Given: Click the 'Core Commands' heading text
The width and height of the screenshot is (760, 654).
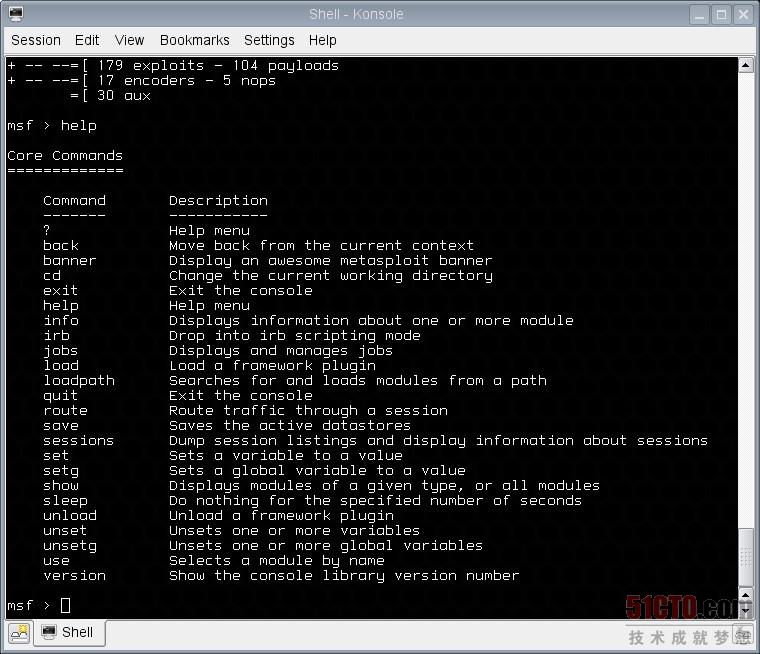Looking at the screenshot, I should (x=65, y=156).
